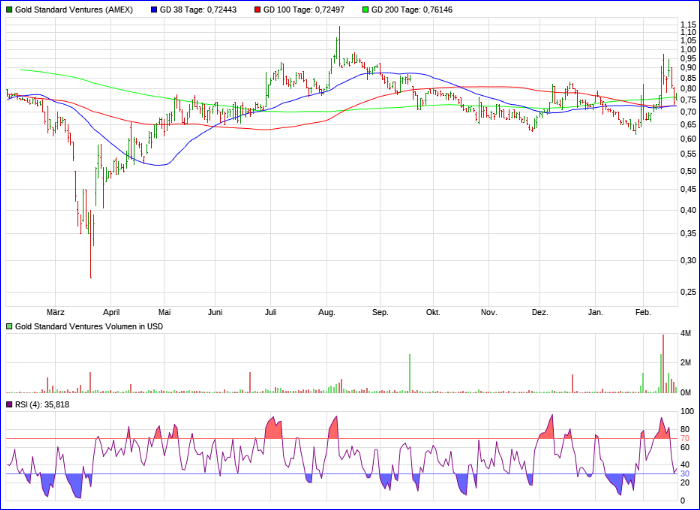Click the Feb. label on the time axis
This screenshot has width=700, height=510.
[x=645, y=312]
